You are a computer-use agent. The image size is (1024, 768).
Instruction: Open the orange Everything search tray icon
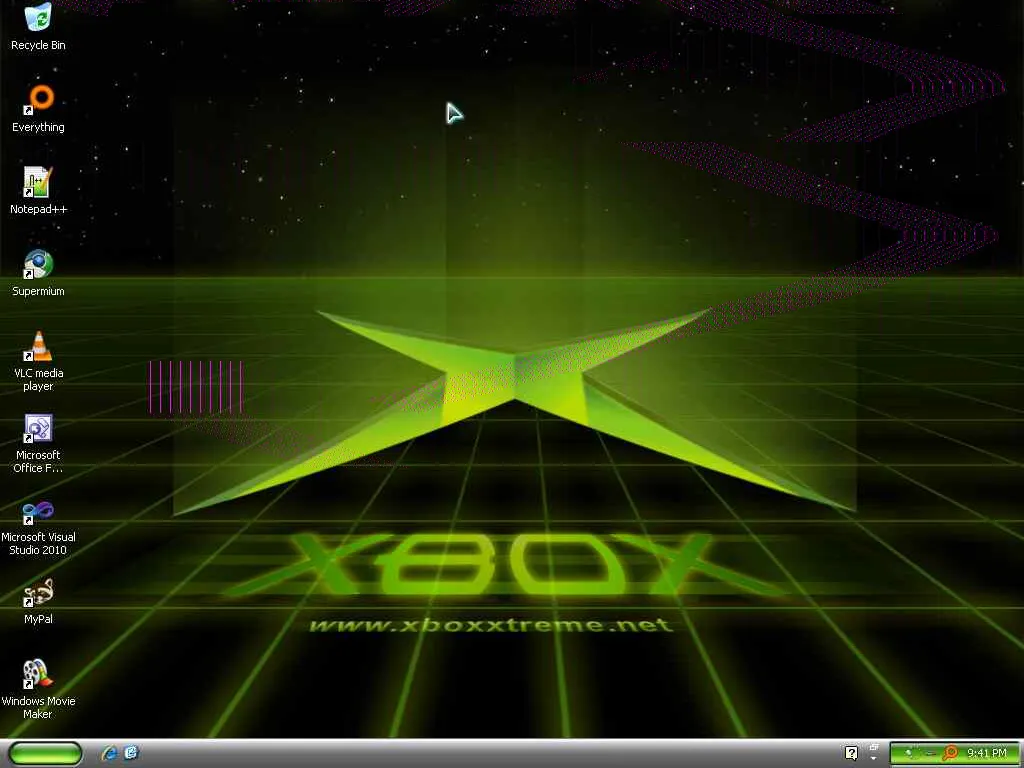point(950,754)
